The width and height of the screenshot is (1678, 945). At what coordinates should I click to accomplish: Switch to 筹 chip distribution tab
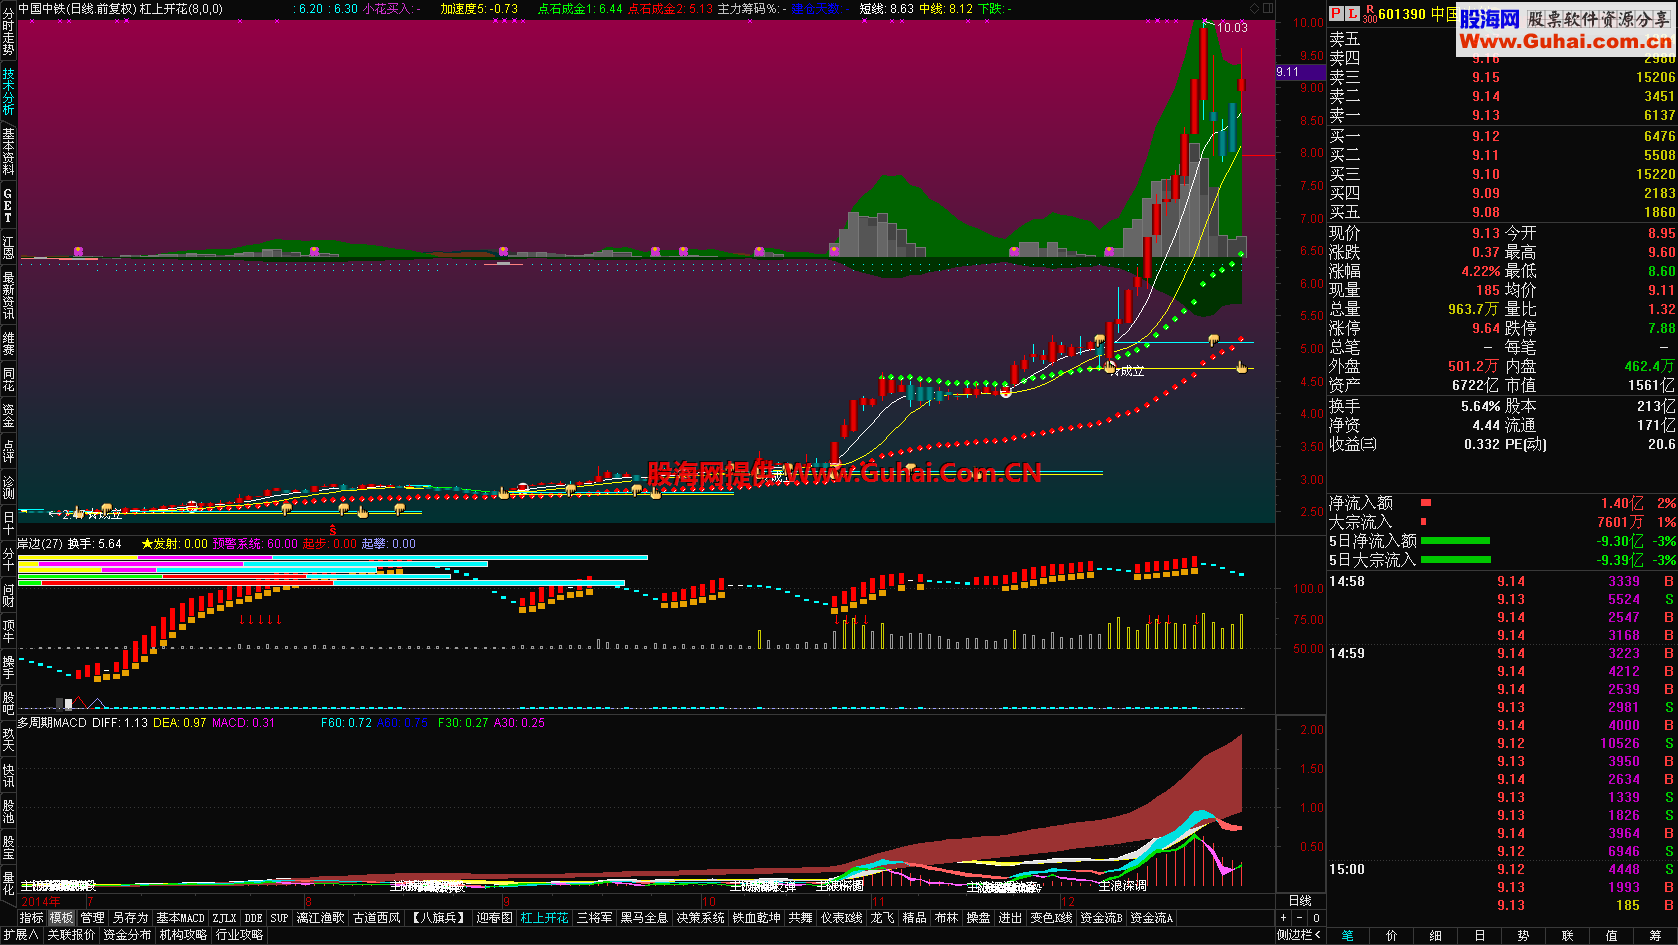pos(1655,935)
